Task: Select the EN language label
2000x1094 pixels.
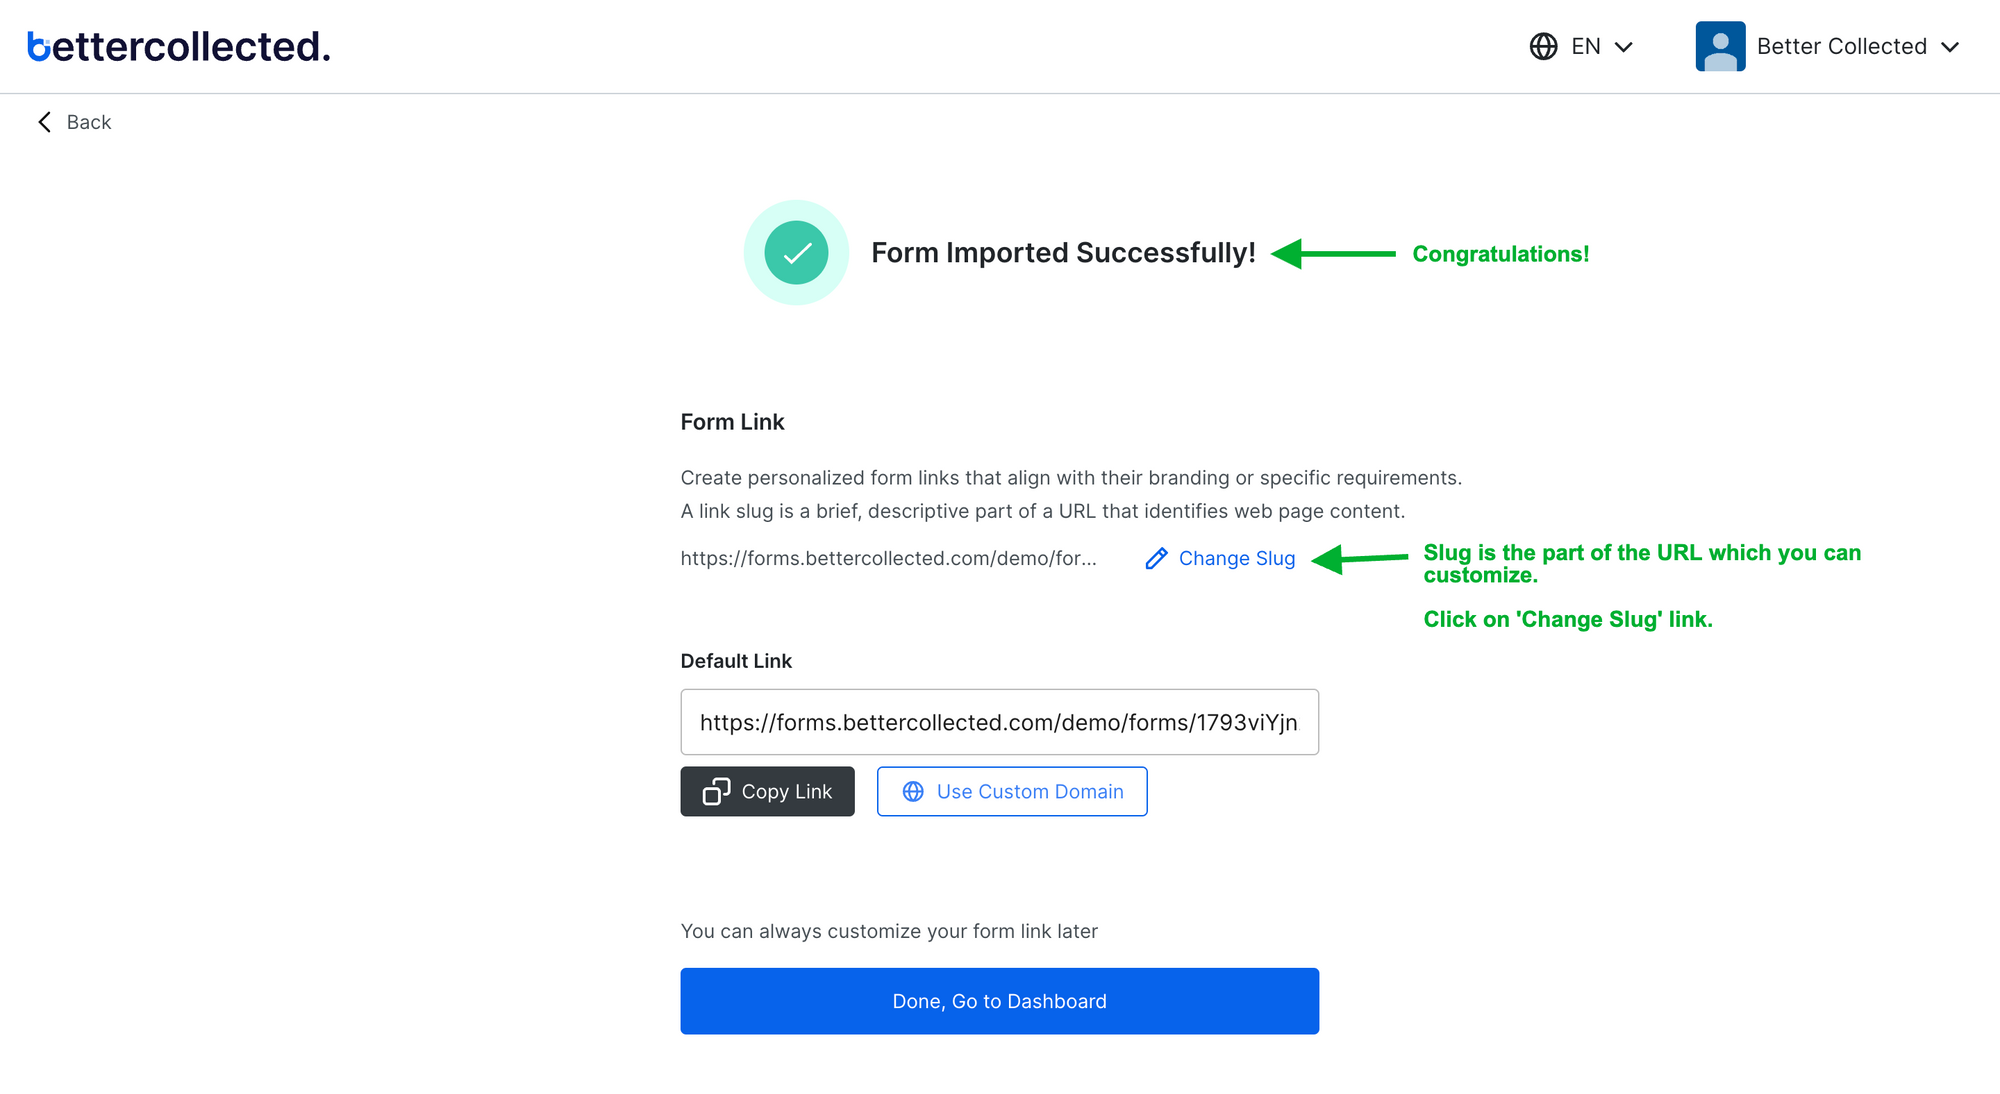Action: 1586,46
